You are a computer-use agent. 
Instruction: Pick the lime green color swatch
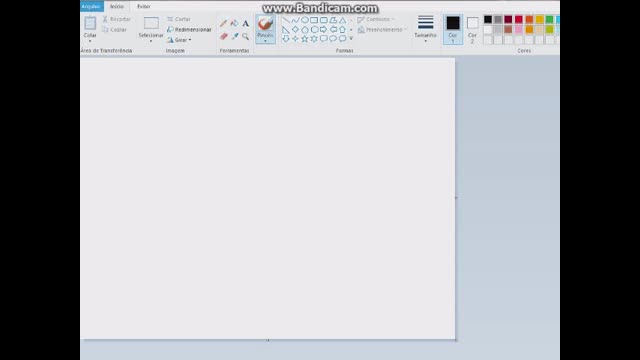coord(549,29)
